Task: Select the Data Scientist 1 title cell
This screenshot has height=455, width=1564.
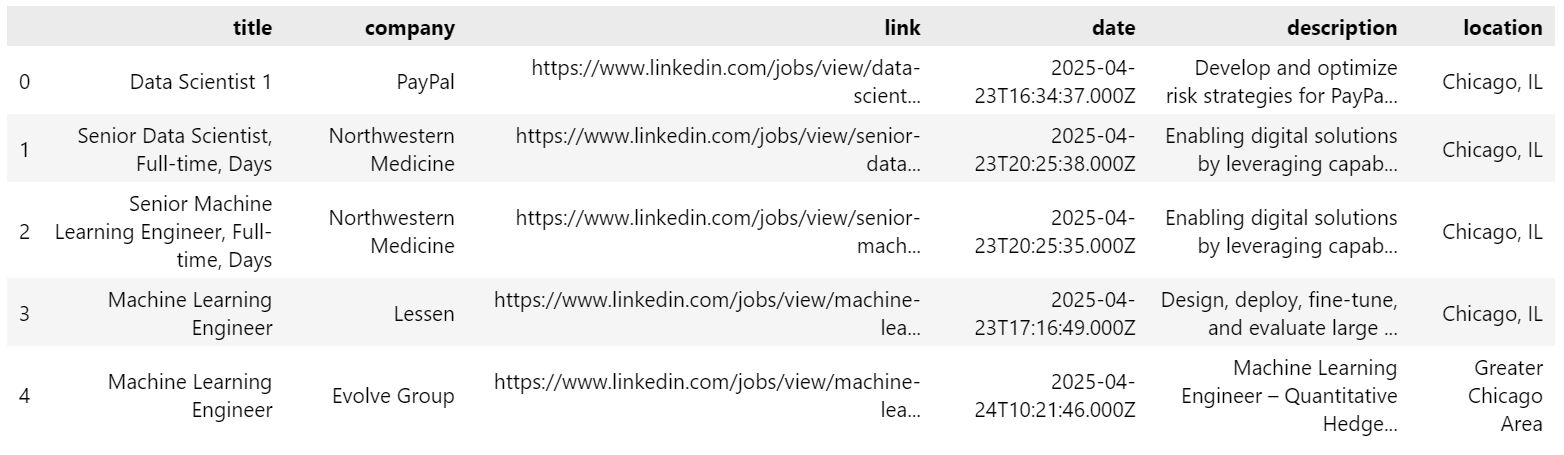Action: click(x=201, y=82)
